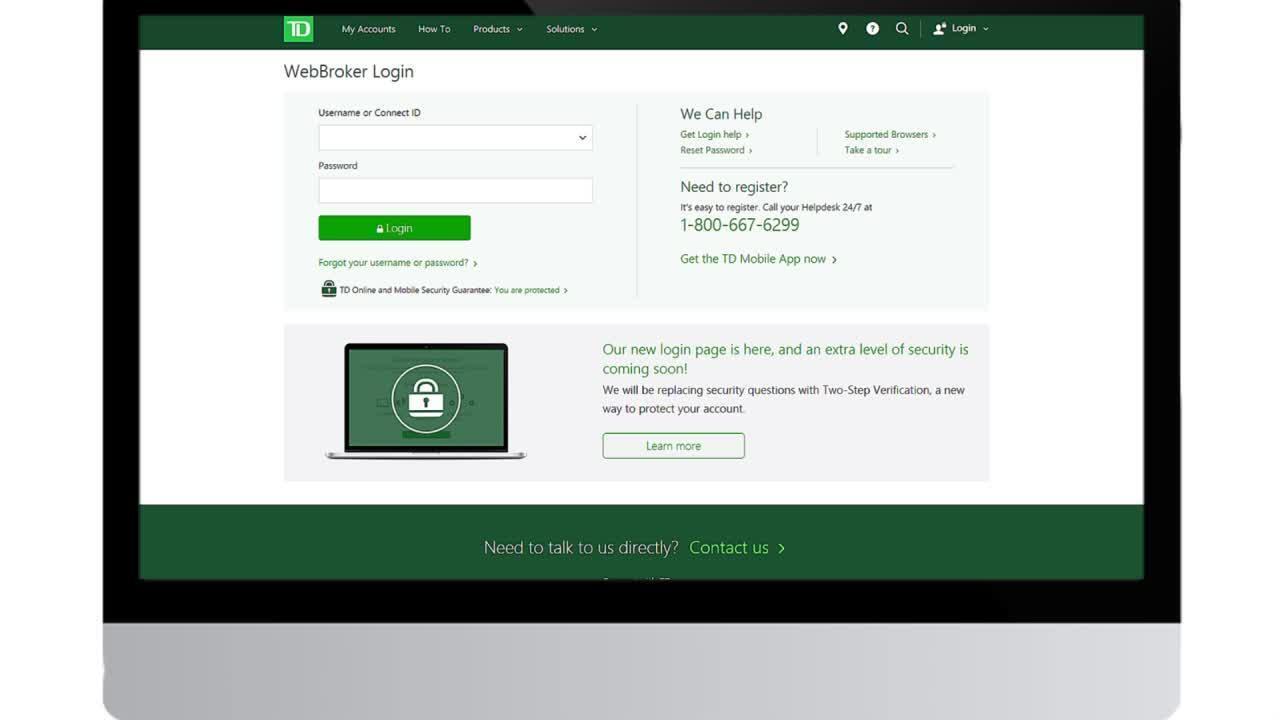
Task: Expand the Solutions menu
Action: point(571,29)
